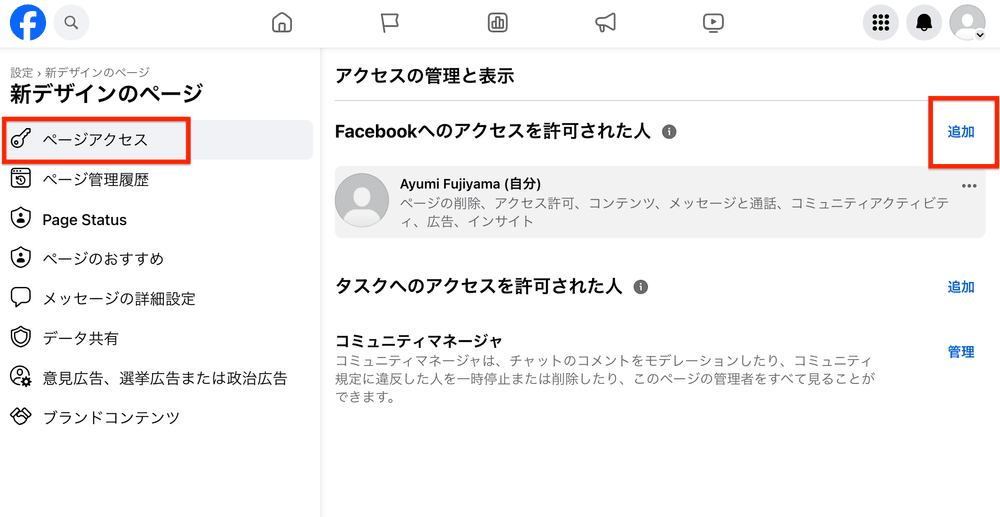The height and width of the screenshot is (517, 1000).
Task: Open the video play icon
Action: tap(713, 23)
